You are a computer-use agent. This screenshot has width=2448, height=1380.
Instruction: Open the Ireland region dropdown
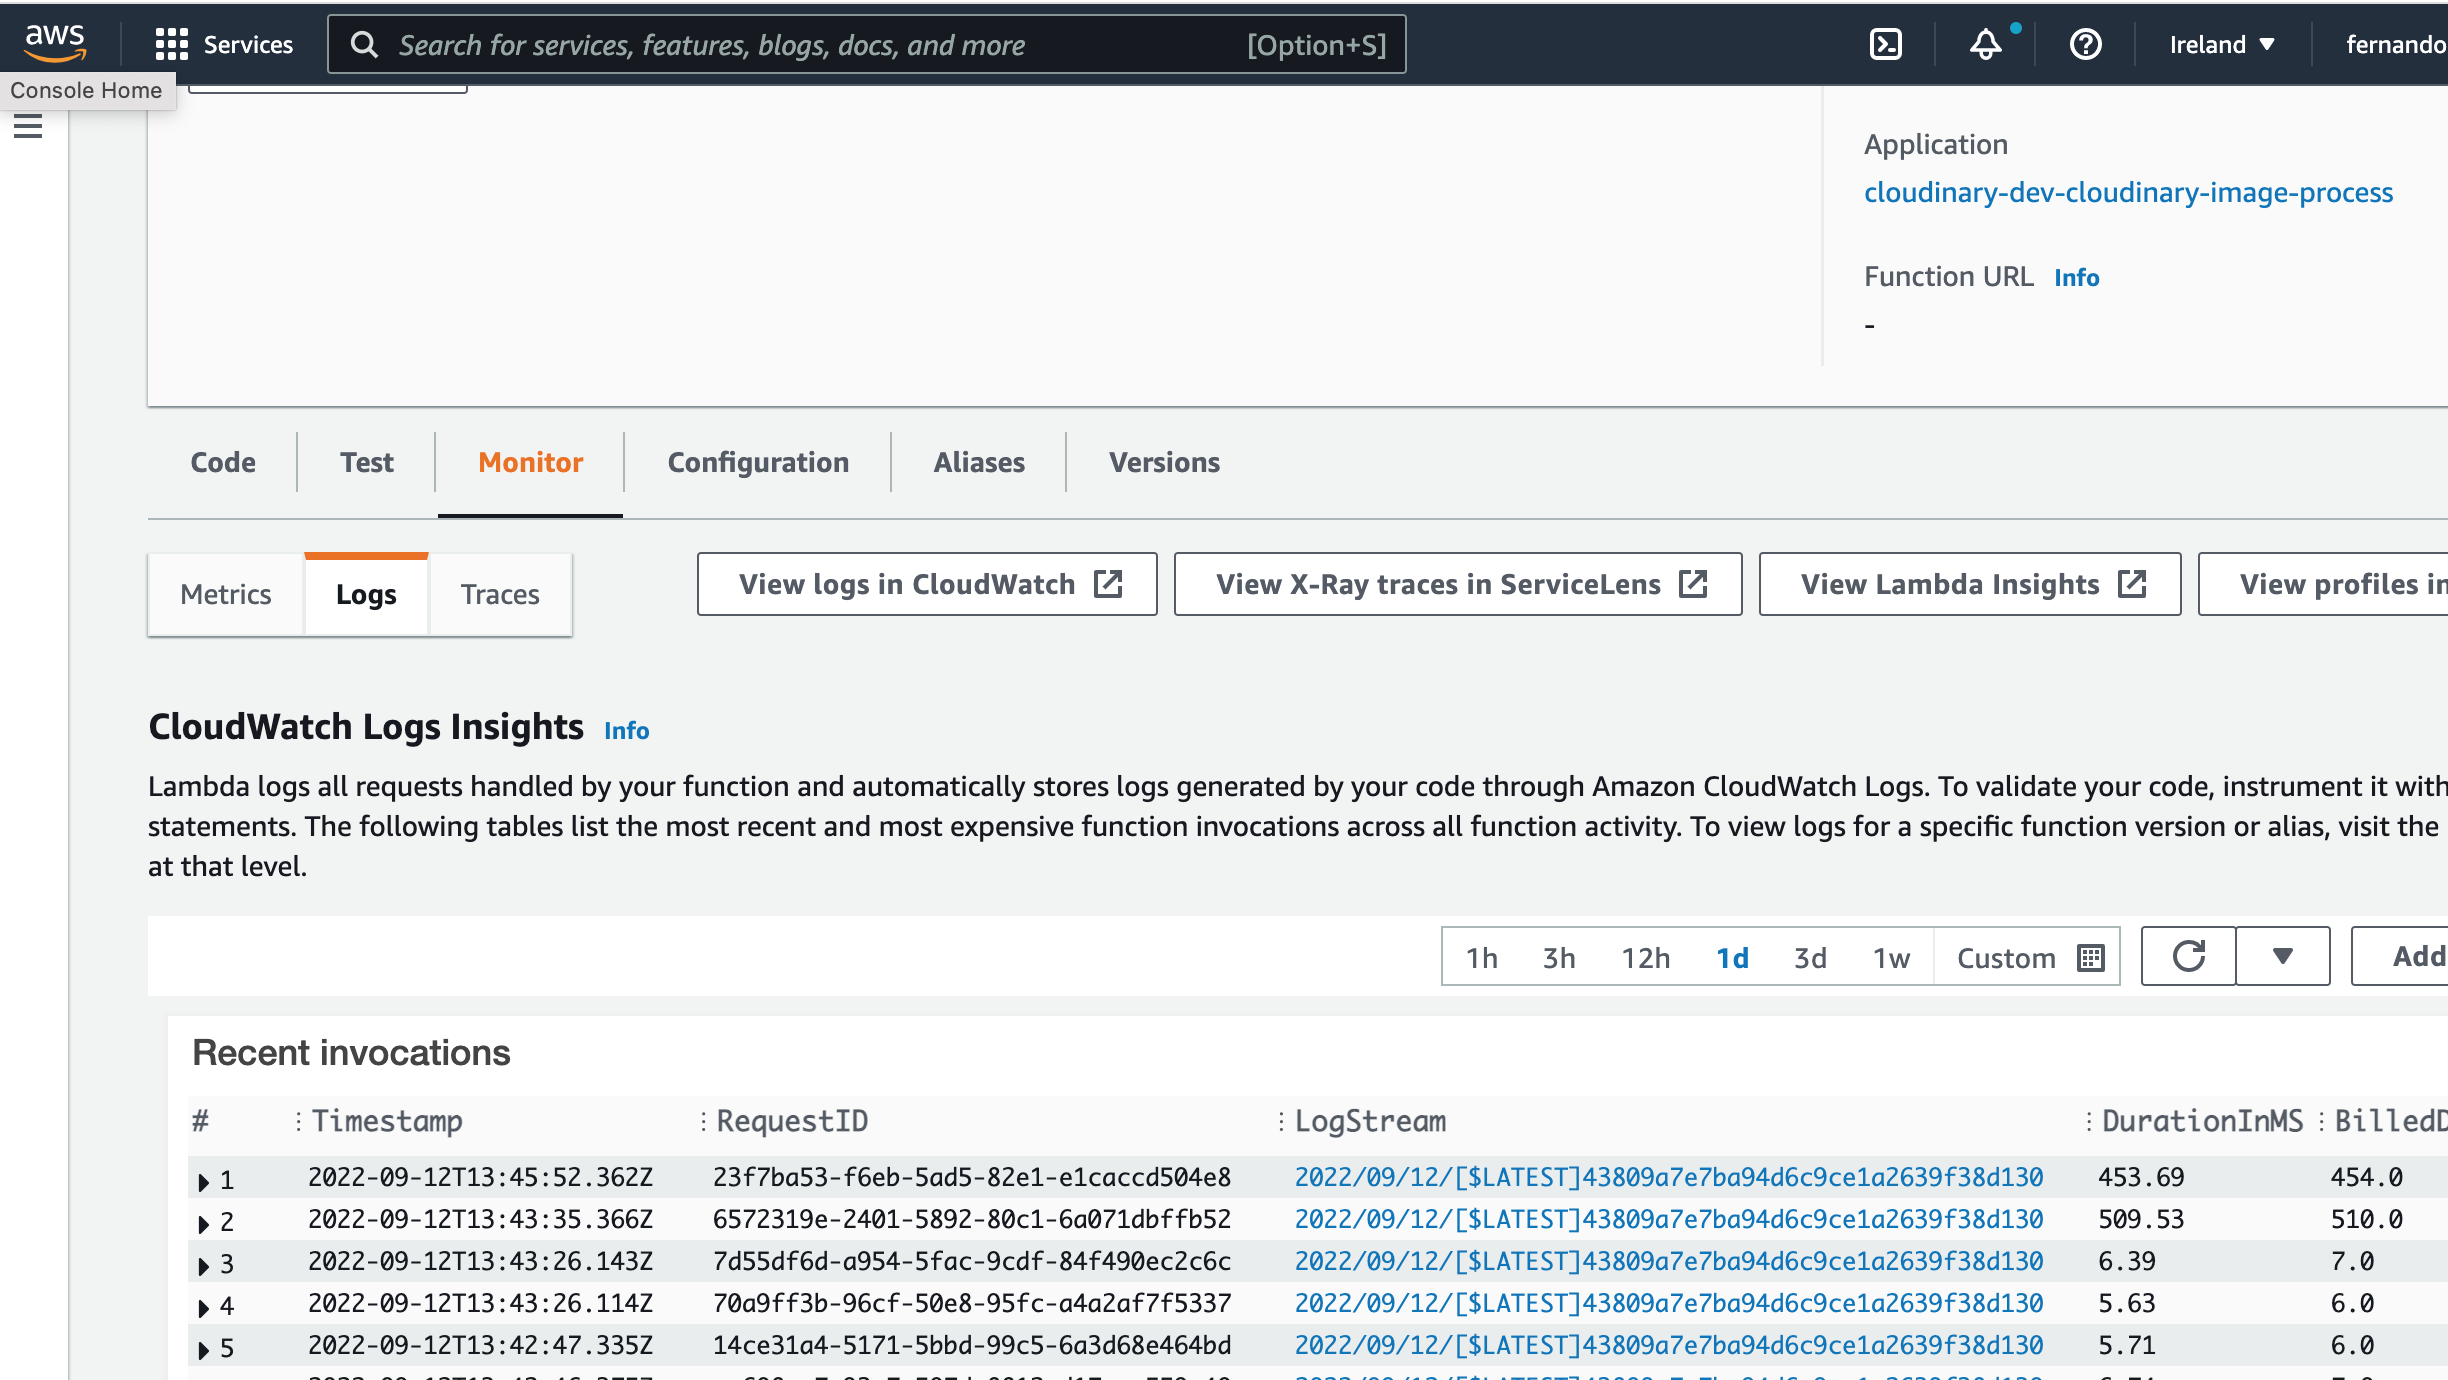tap(2222, 44)
